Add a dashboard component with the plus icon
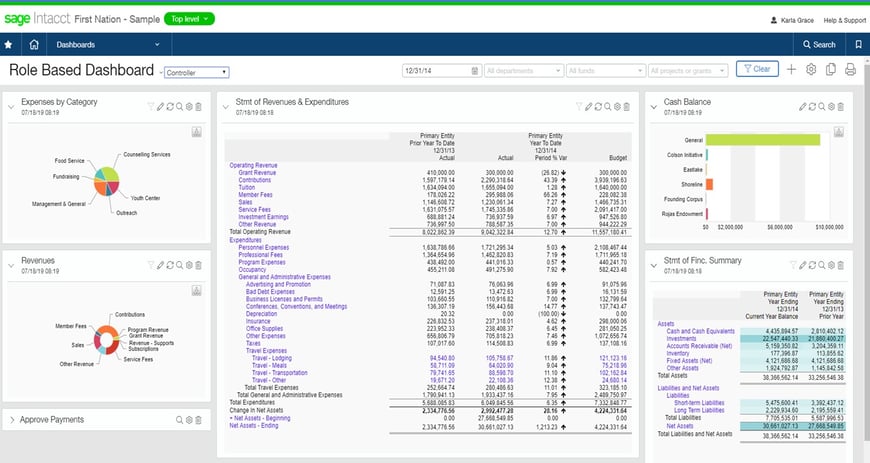This screenshot has width=870, height=463. point(791,69)
